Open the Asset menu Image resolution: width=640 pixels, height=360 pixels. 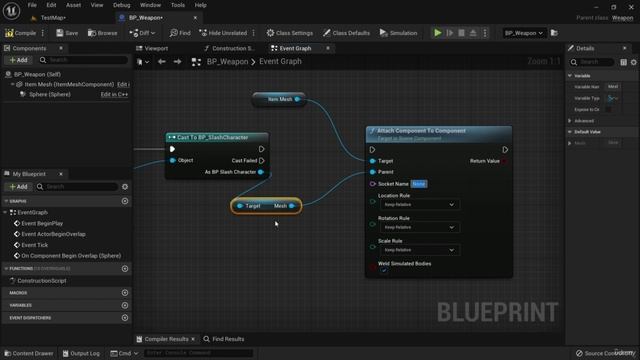point(73,5)
